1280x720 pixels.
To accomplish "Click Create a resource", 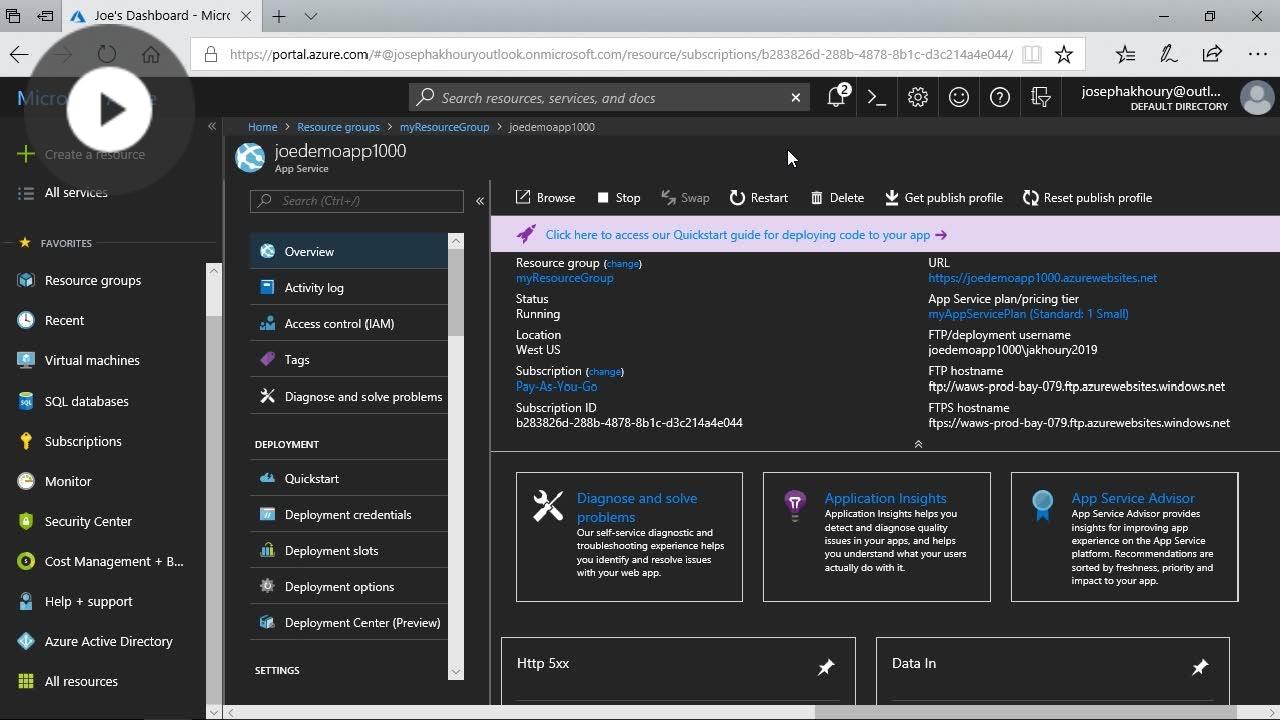I will [82, 154].
